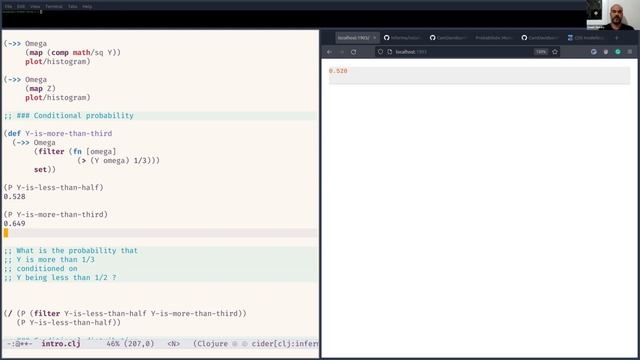Switch to the first GitHub tab

click(x=402, y=38)
